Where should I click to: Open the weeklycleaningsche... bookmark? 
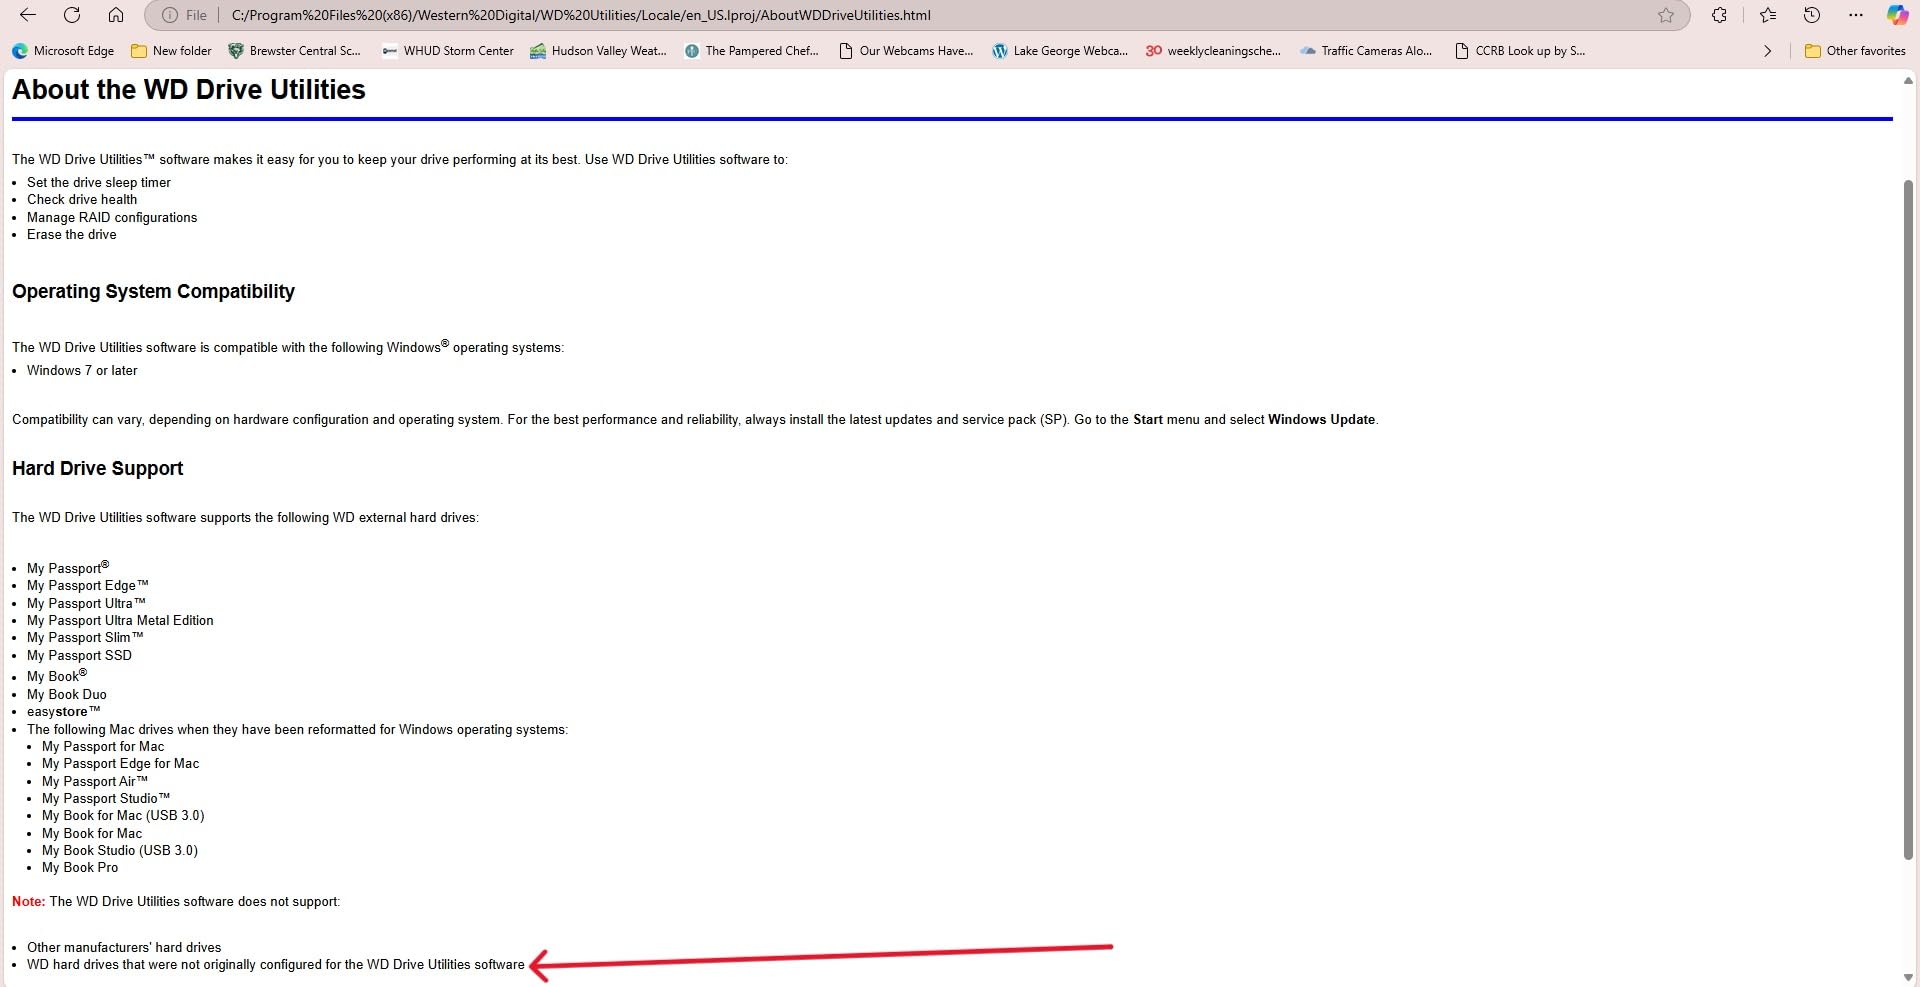point(1213,51)
